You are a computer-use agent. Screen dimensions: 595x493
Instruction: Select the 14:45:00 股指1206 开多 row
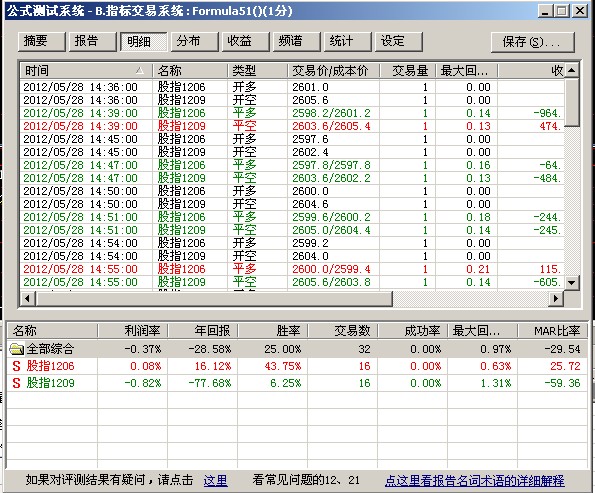coord(292,139)
